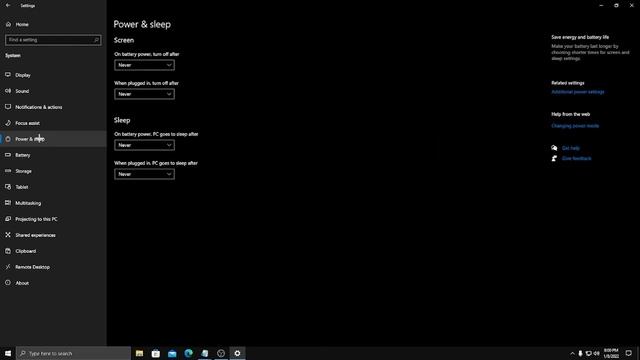Open Battery settings via its icon

(8, 155)
